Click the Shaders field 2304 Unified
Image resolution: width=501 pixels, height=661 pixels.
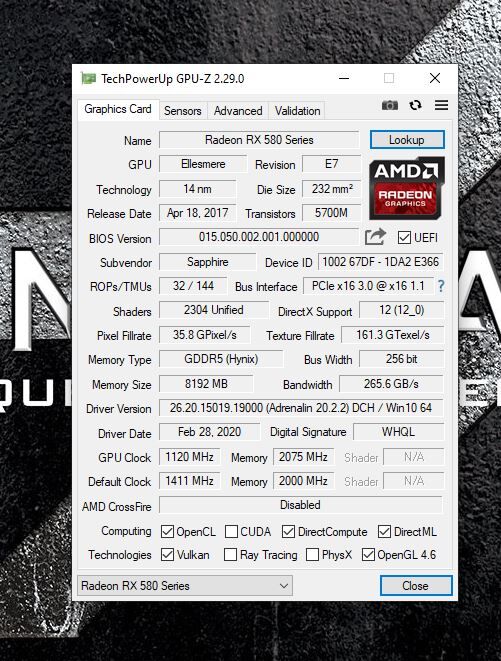(x=213, y=310)
